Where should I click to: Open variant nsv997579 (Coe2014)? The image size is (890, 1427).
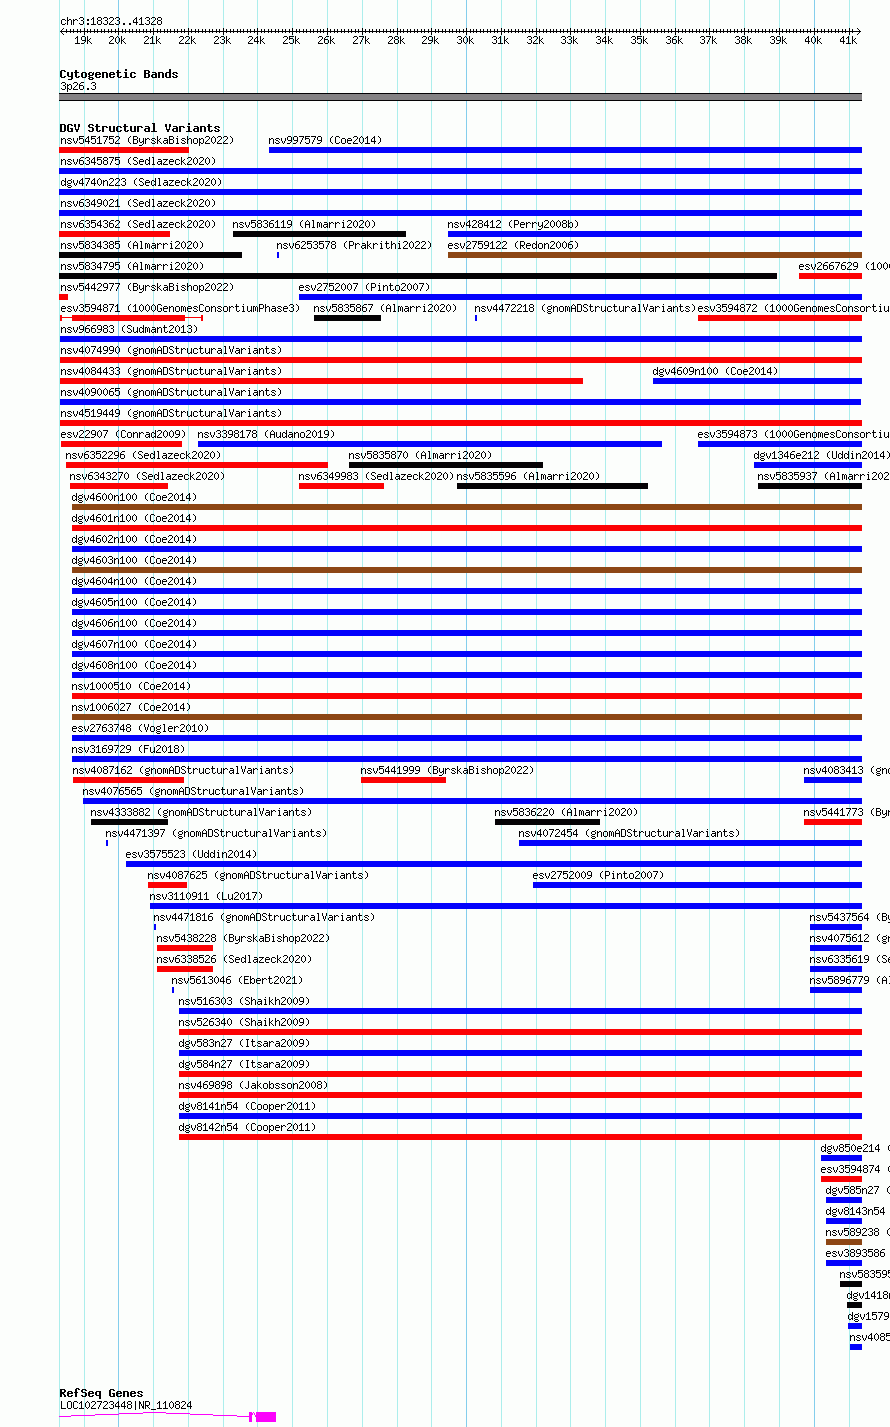[x=565, y=150]
